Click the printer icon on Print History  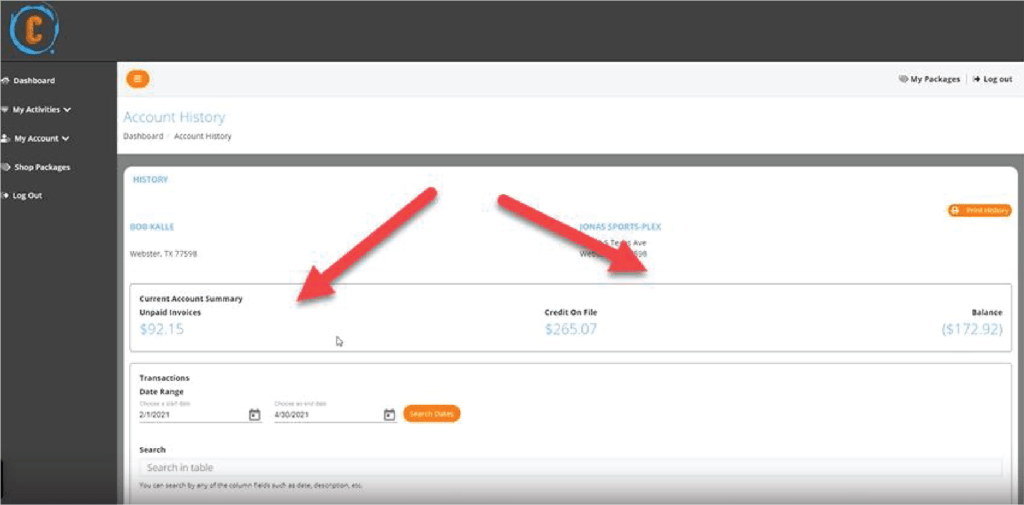tap(956, 210)
